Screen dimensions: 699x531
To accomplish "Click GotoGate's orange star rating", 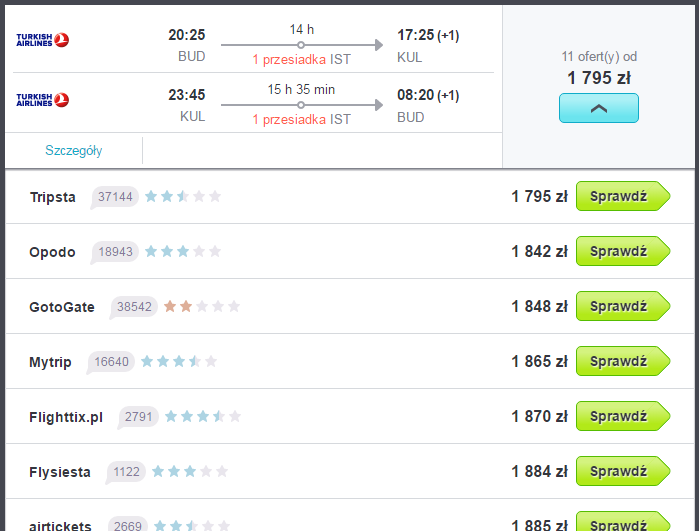I will point(202,306).
